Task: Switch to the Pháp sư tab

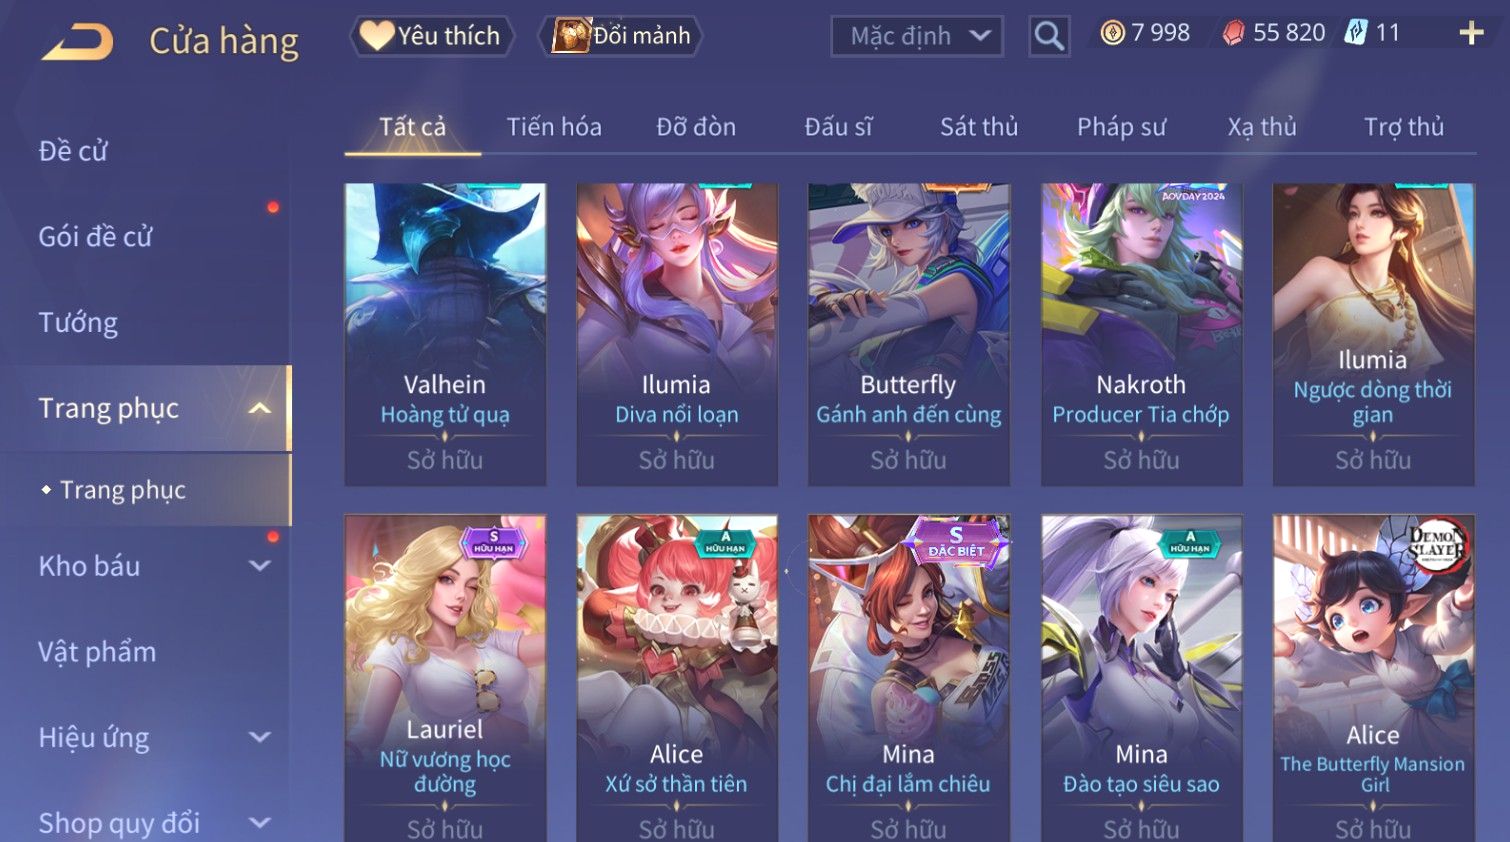Action: pyautogui.click(x=1121, y=127)
